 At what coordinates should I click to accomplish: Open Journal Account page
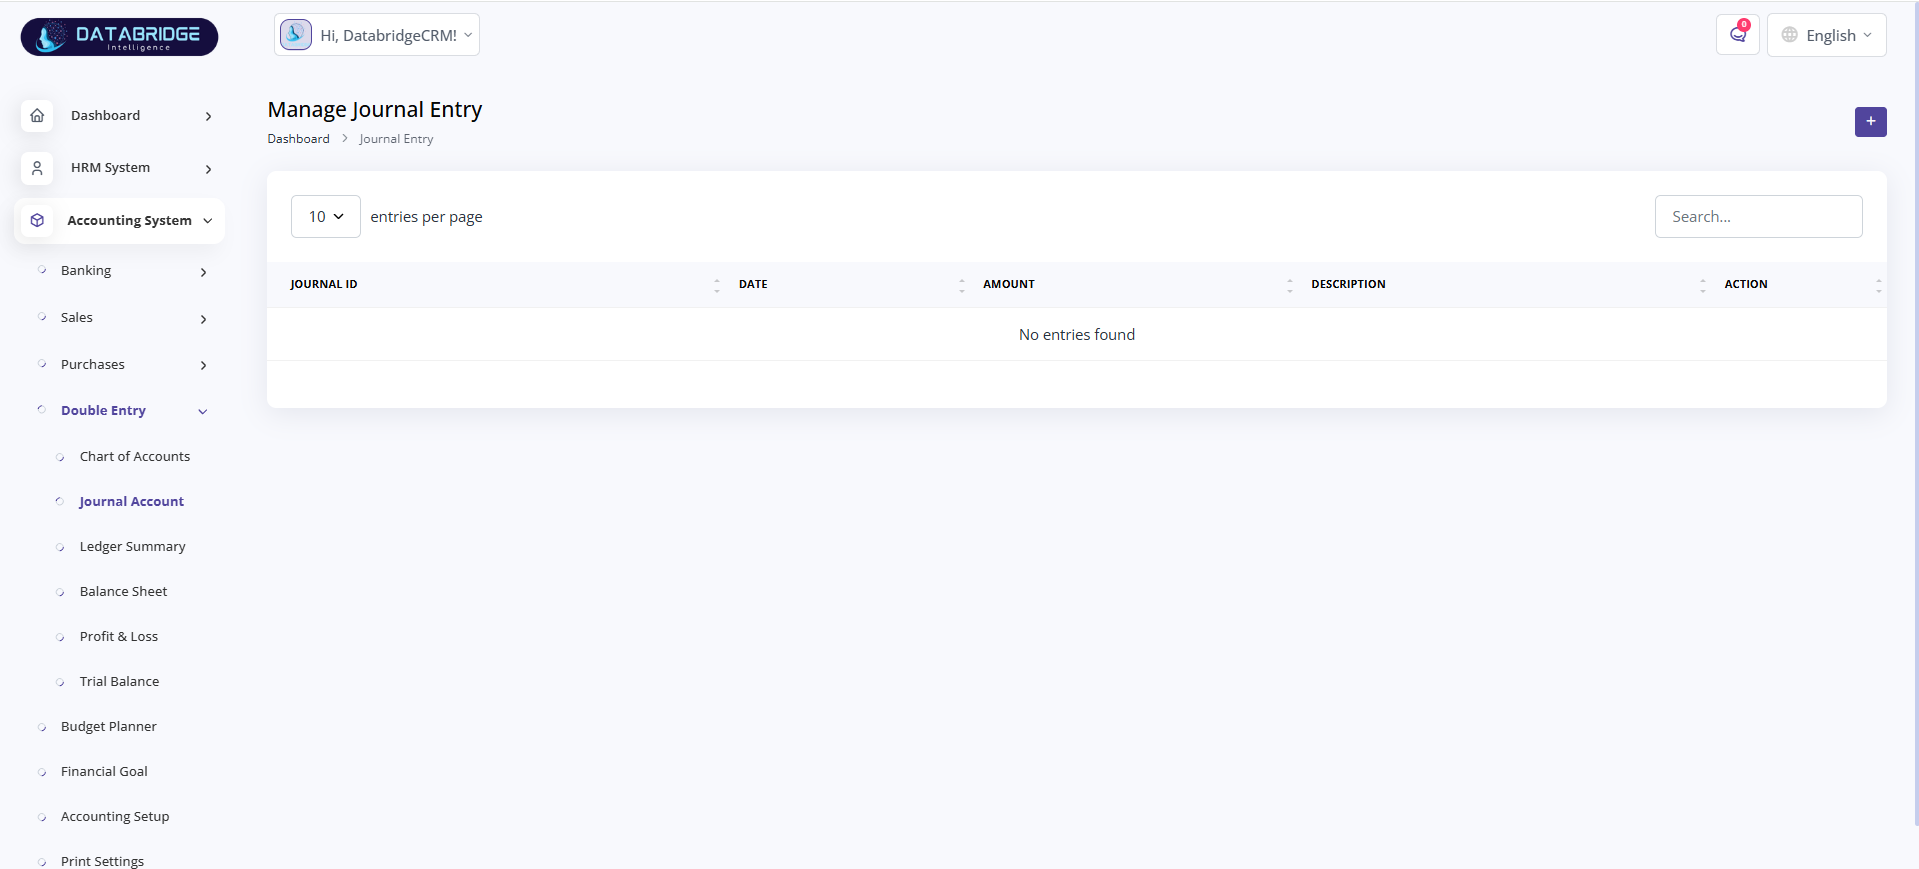pos(132,502)
